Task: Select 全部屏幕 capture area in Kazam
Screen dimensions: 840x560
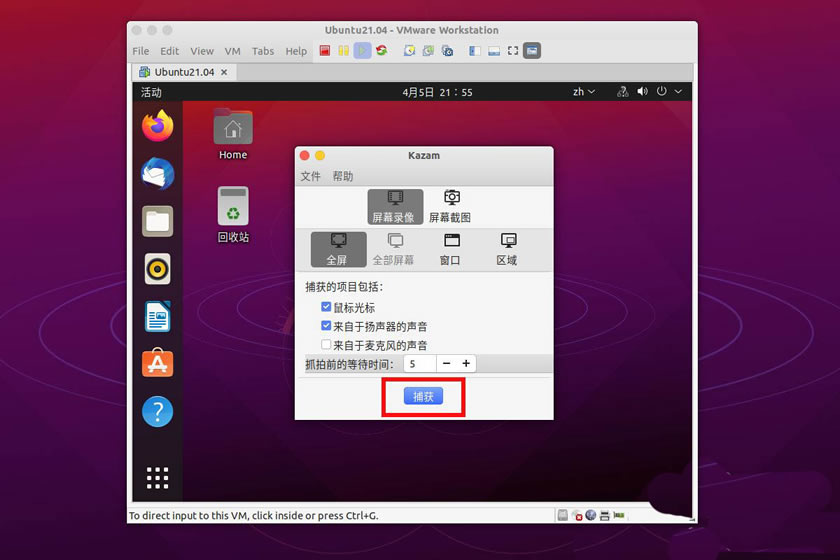Action: click(394, 249)
